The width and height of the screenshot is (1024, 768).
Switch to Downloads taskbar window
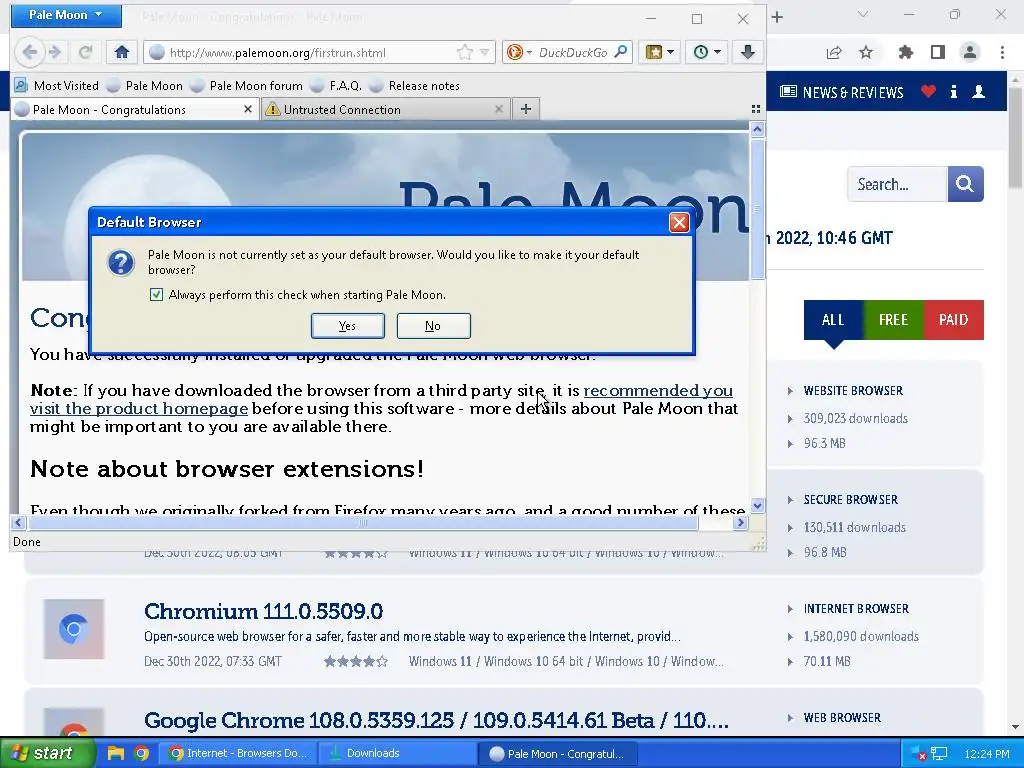[397, 753]
